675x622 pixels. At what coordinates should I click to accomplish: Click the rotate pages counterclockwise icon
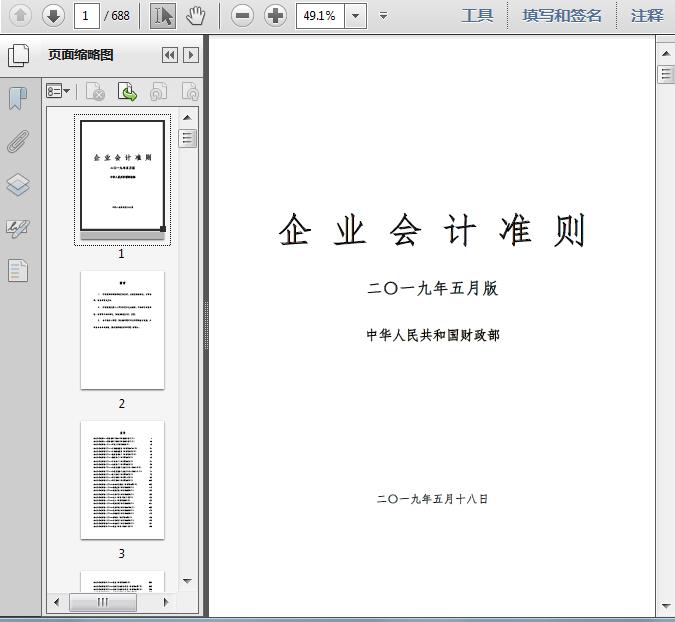pos(159,92)
